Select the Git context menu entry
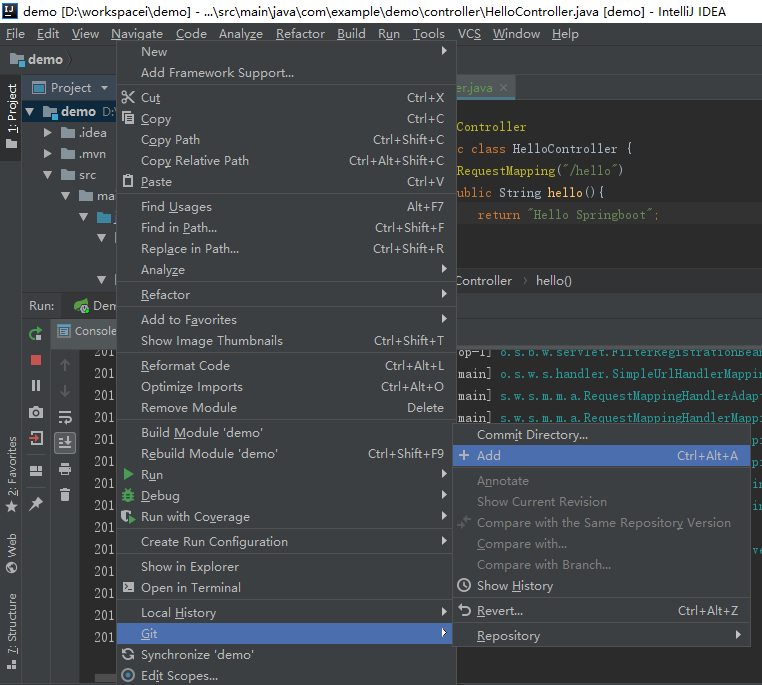The height and width of the screenshot is (685, 762). (286, 634)
